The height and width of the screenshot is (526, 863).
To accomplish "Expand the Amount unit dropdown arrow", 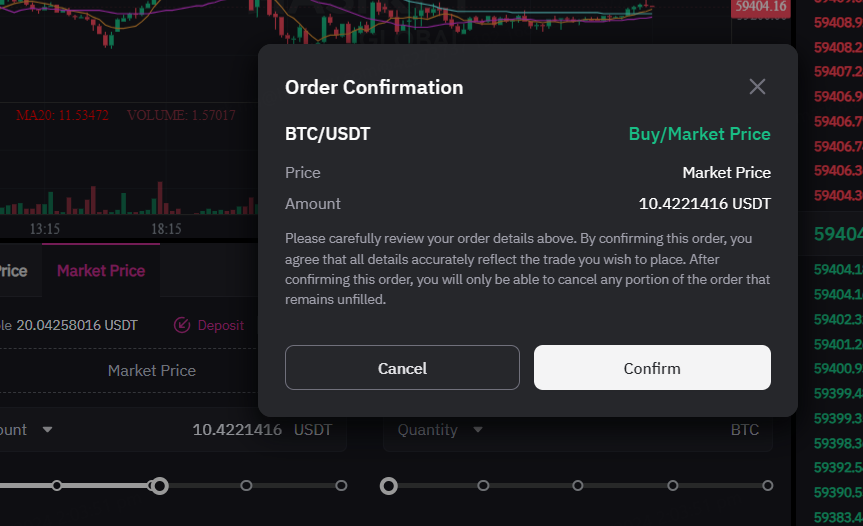I will tap(47, 429).
